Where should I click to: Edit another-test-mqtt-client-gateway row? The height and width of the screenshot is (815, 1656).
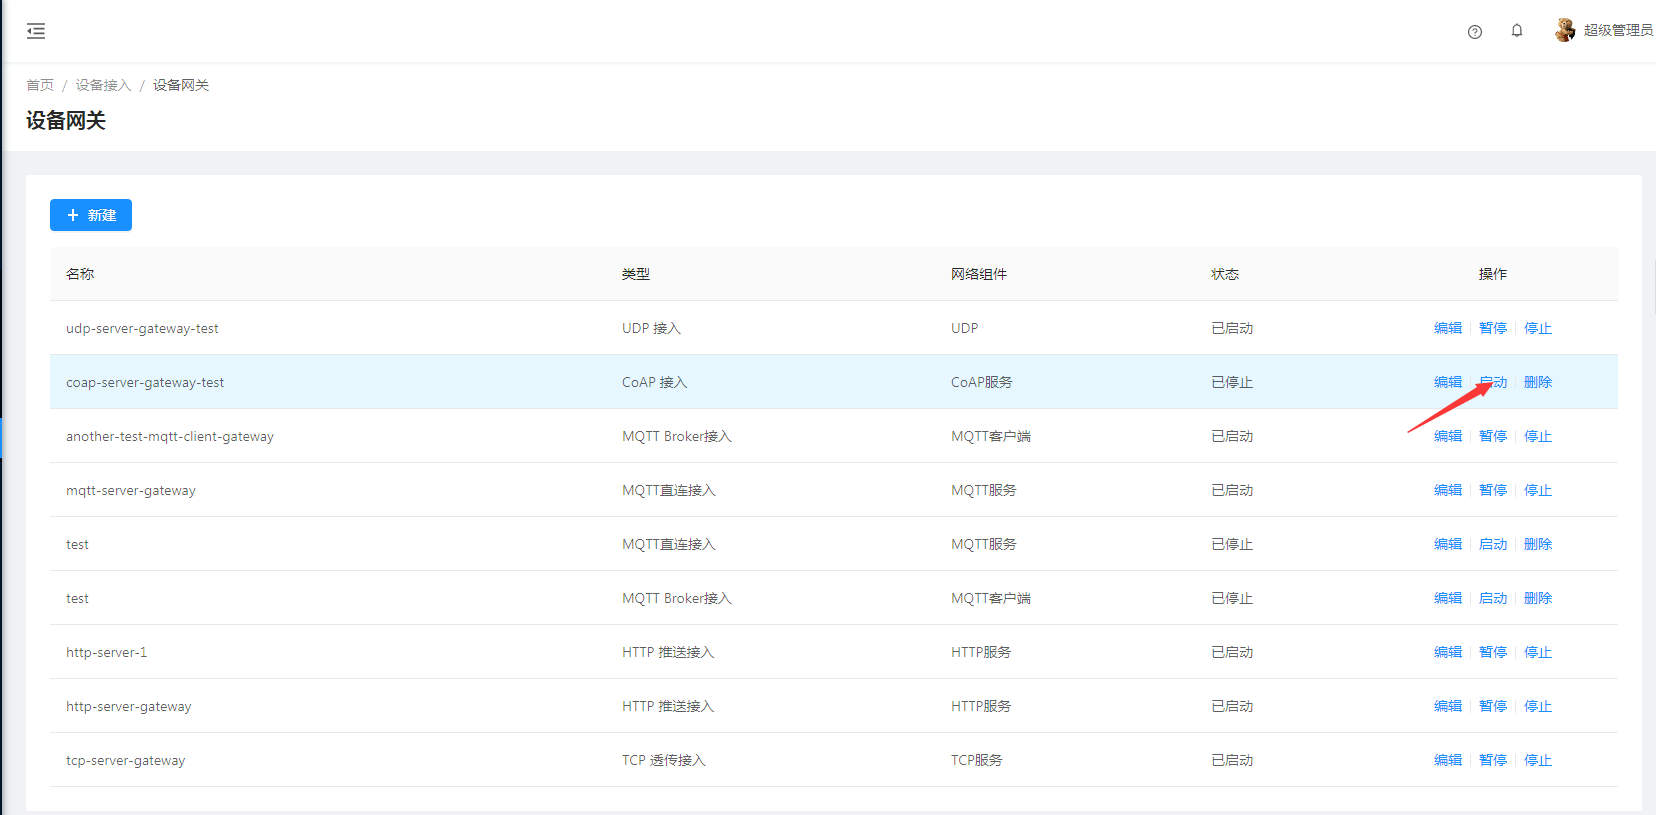click(1447, 436)
